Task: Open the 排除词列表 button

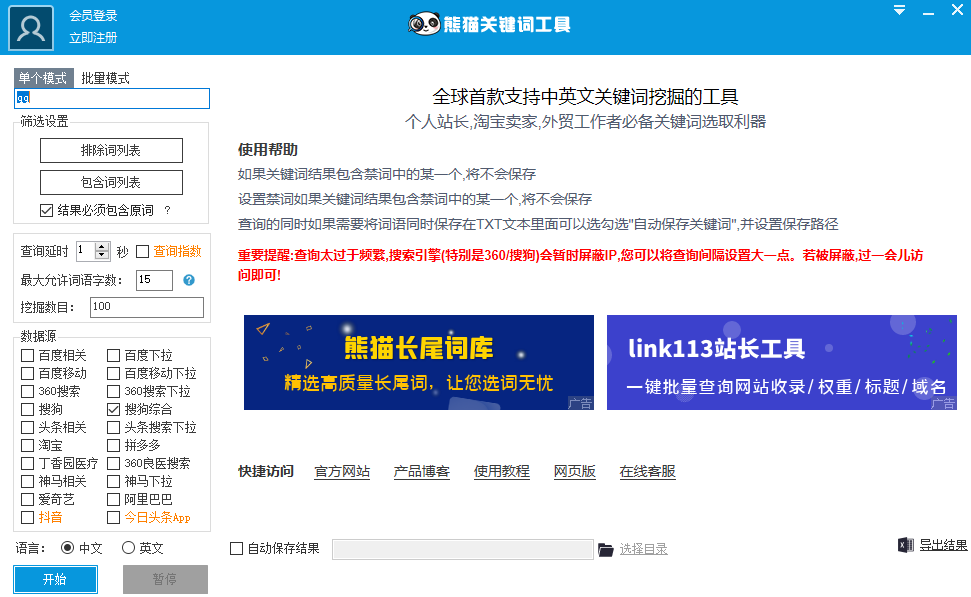Action: pyautogui.click(x=111, y=150)
